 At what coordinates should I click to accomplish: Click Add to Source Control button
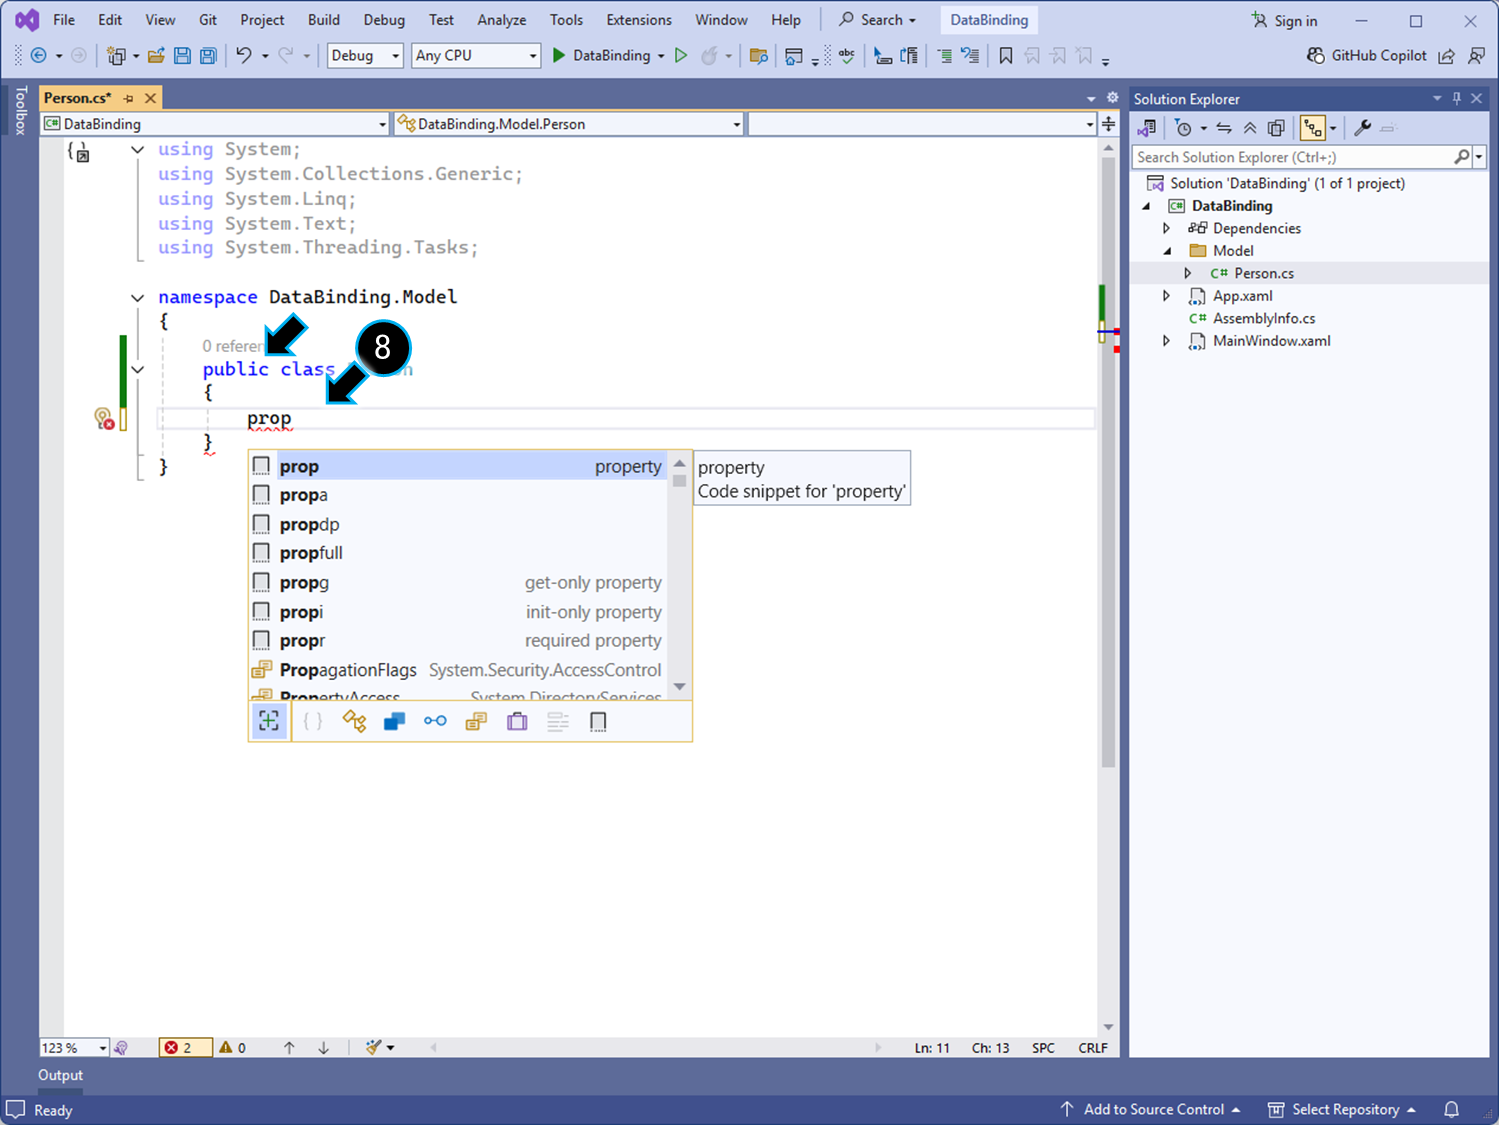pos(1150,1109)
